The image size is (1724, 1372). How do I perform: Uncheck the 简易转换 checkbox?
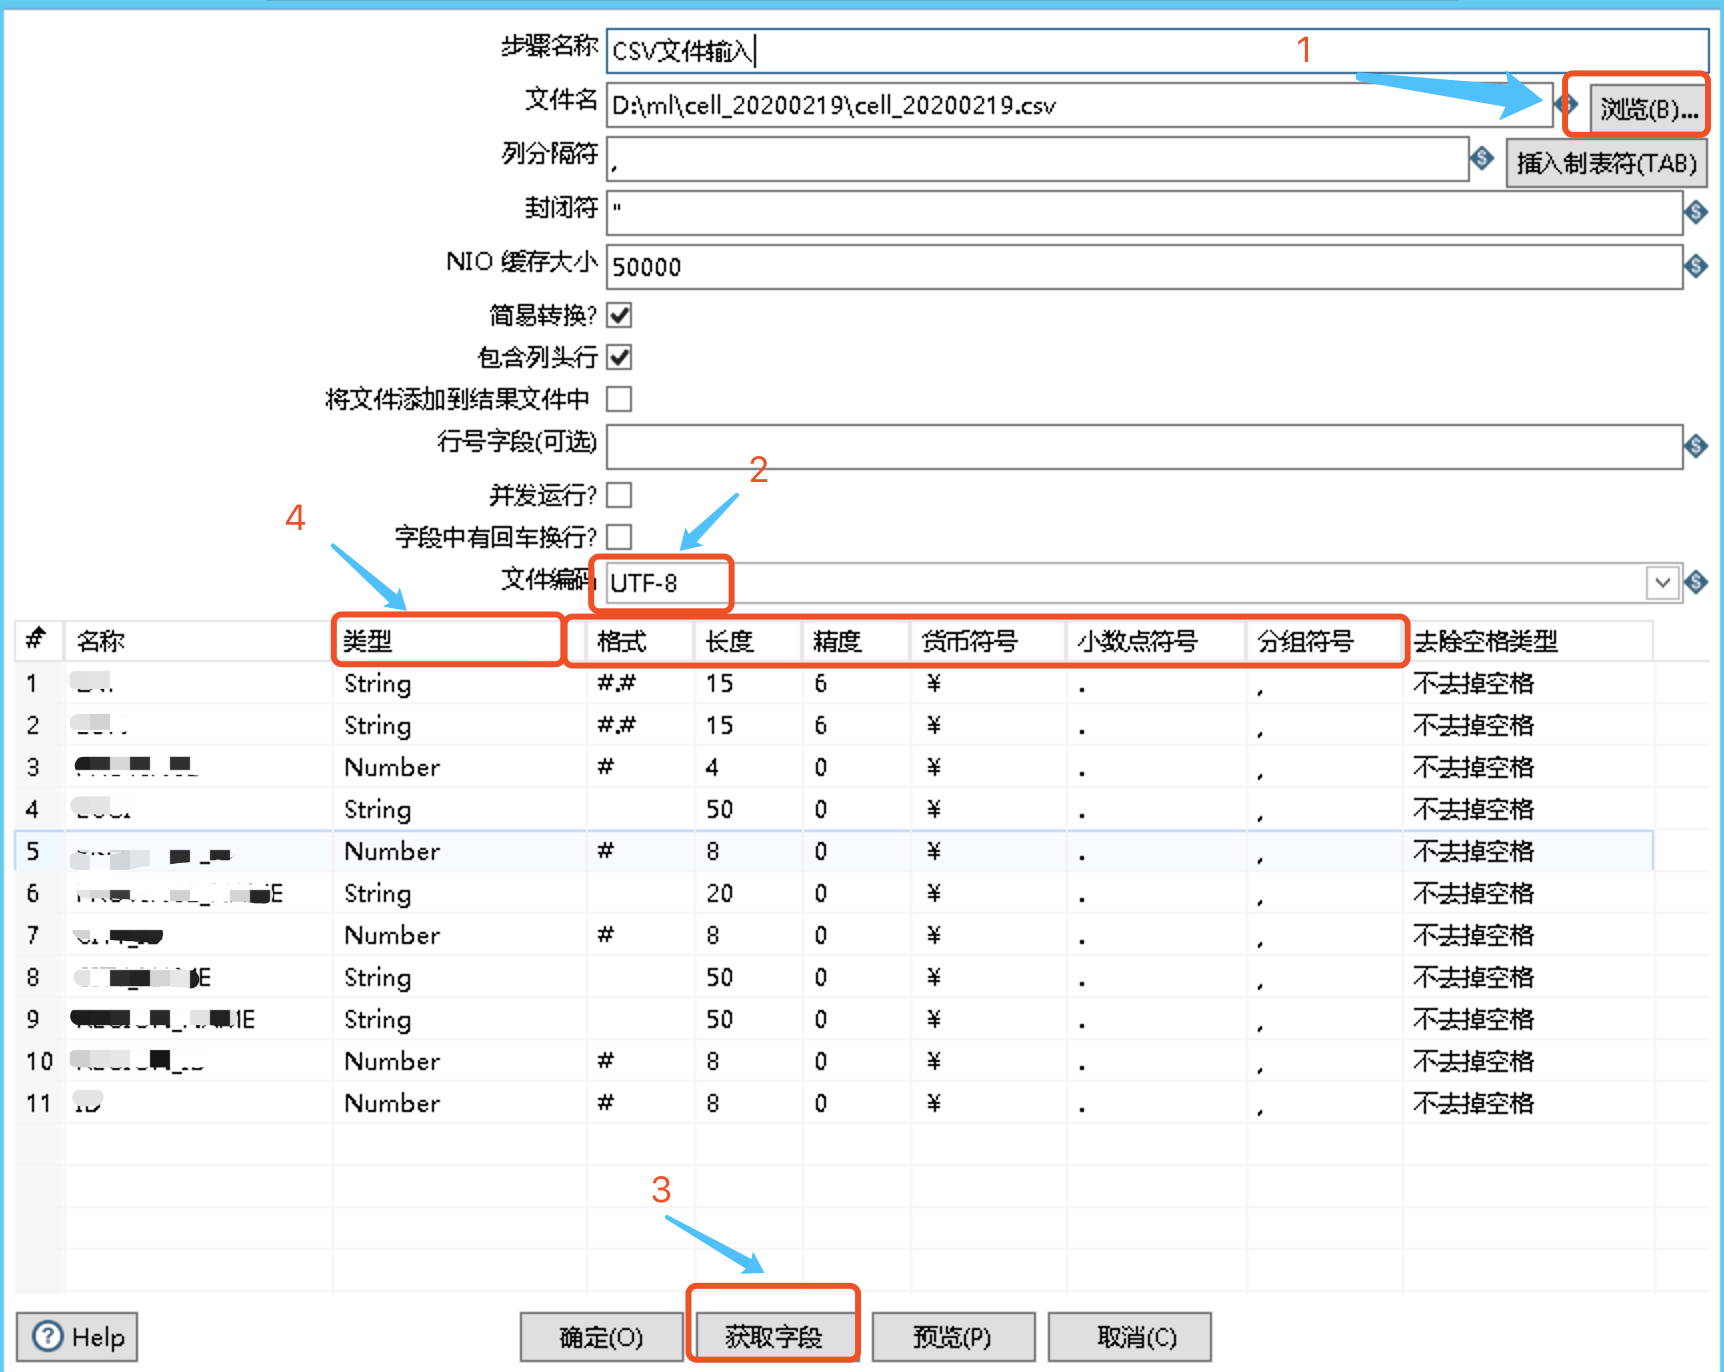619,315
